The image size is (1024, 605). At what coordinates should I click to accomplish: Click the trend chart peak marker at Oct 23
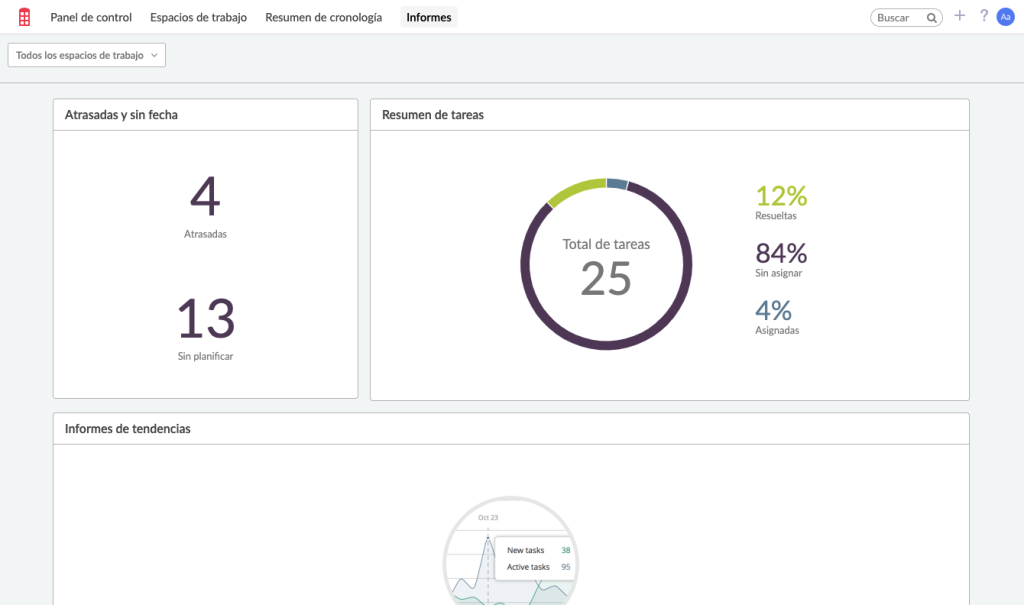coord(487,536)
